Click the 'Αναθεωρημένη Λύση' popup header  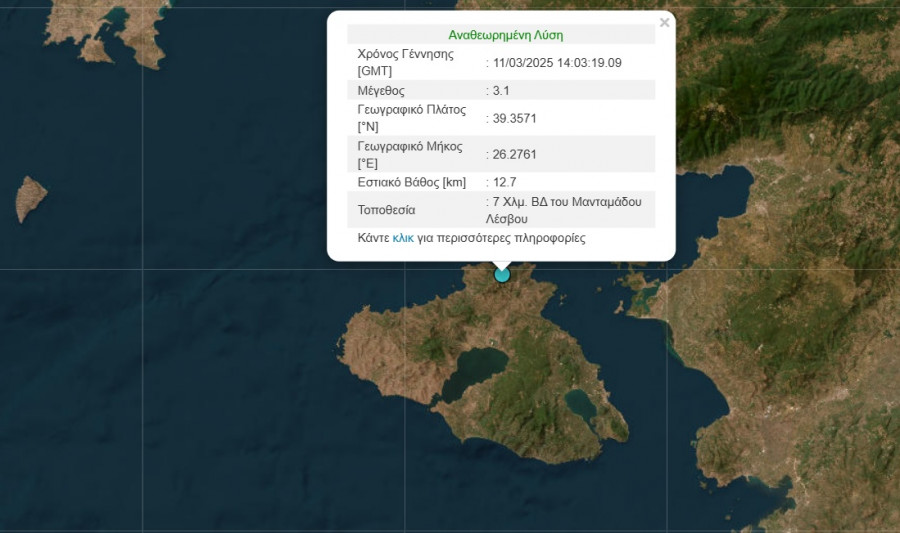coord(505,35)
